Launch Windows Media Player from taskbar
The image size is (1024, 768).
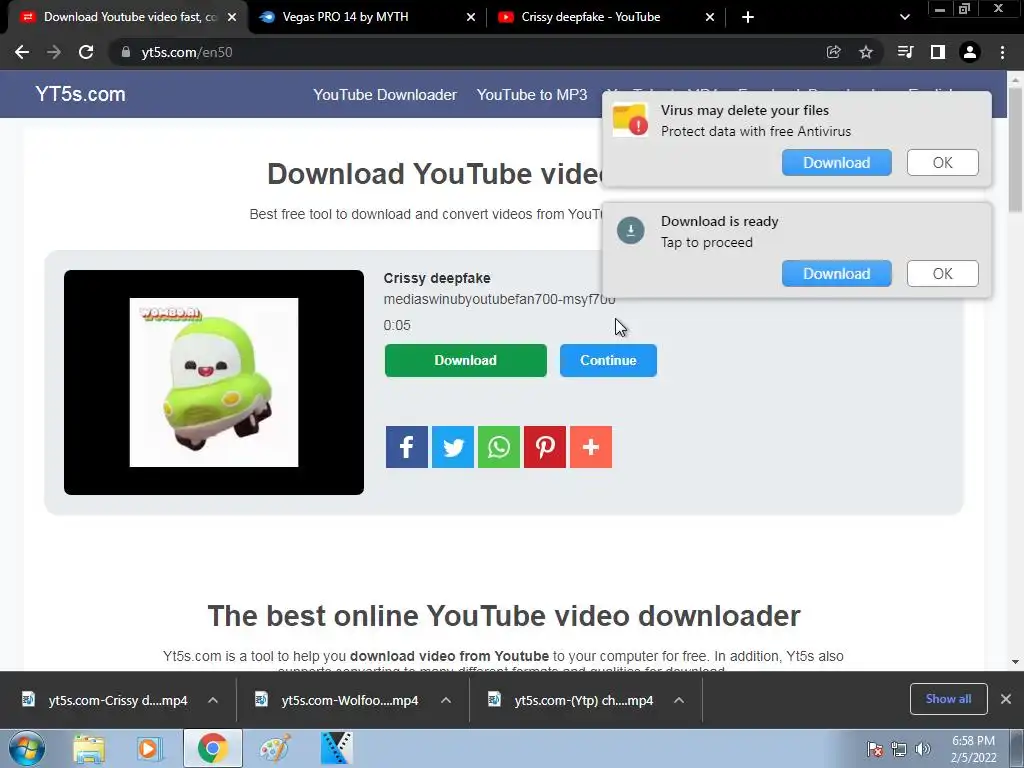point(150,749)
